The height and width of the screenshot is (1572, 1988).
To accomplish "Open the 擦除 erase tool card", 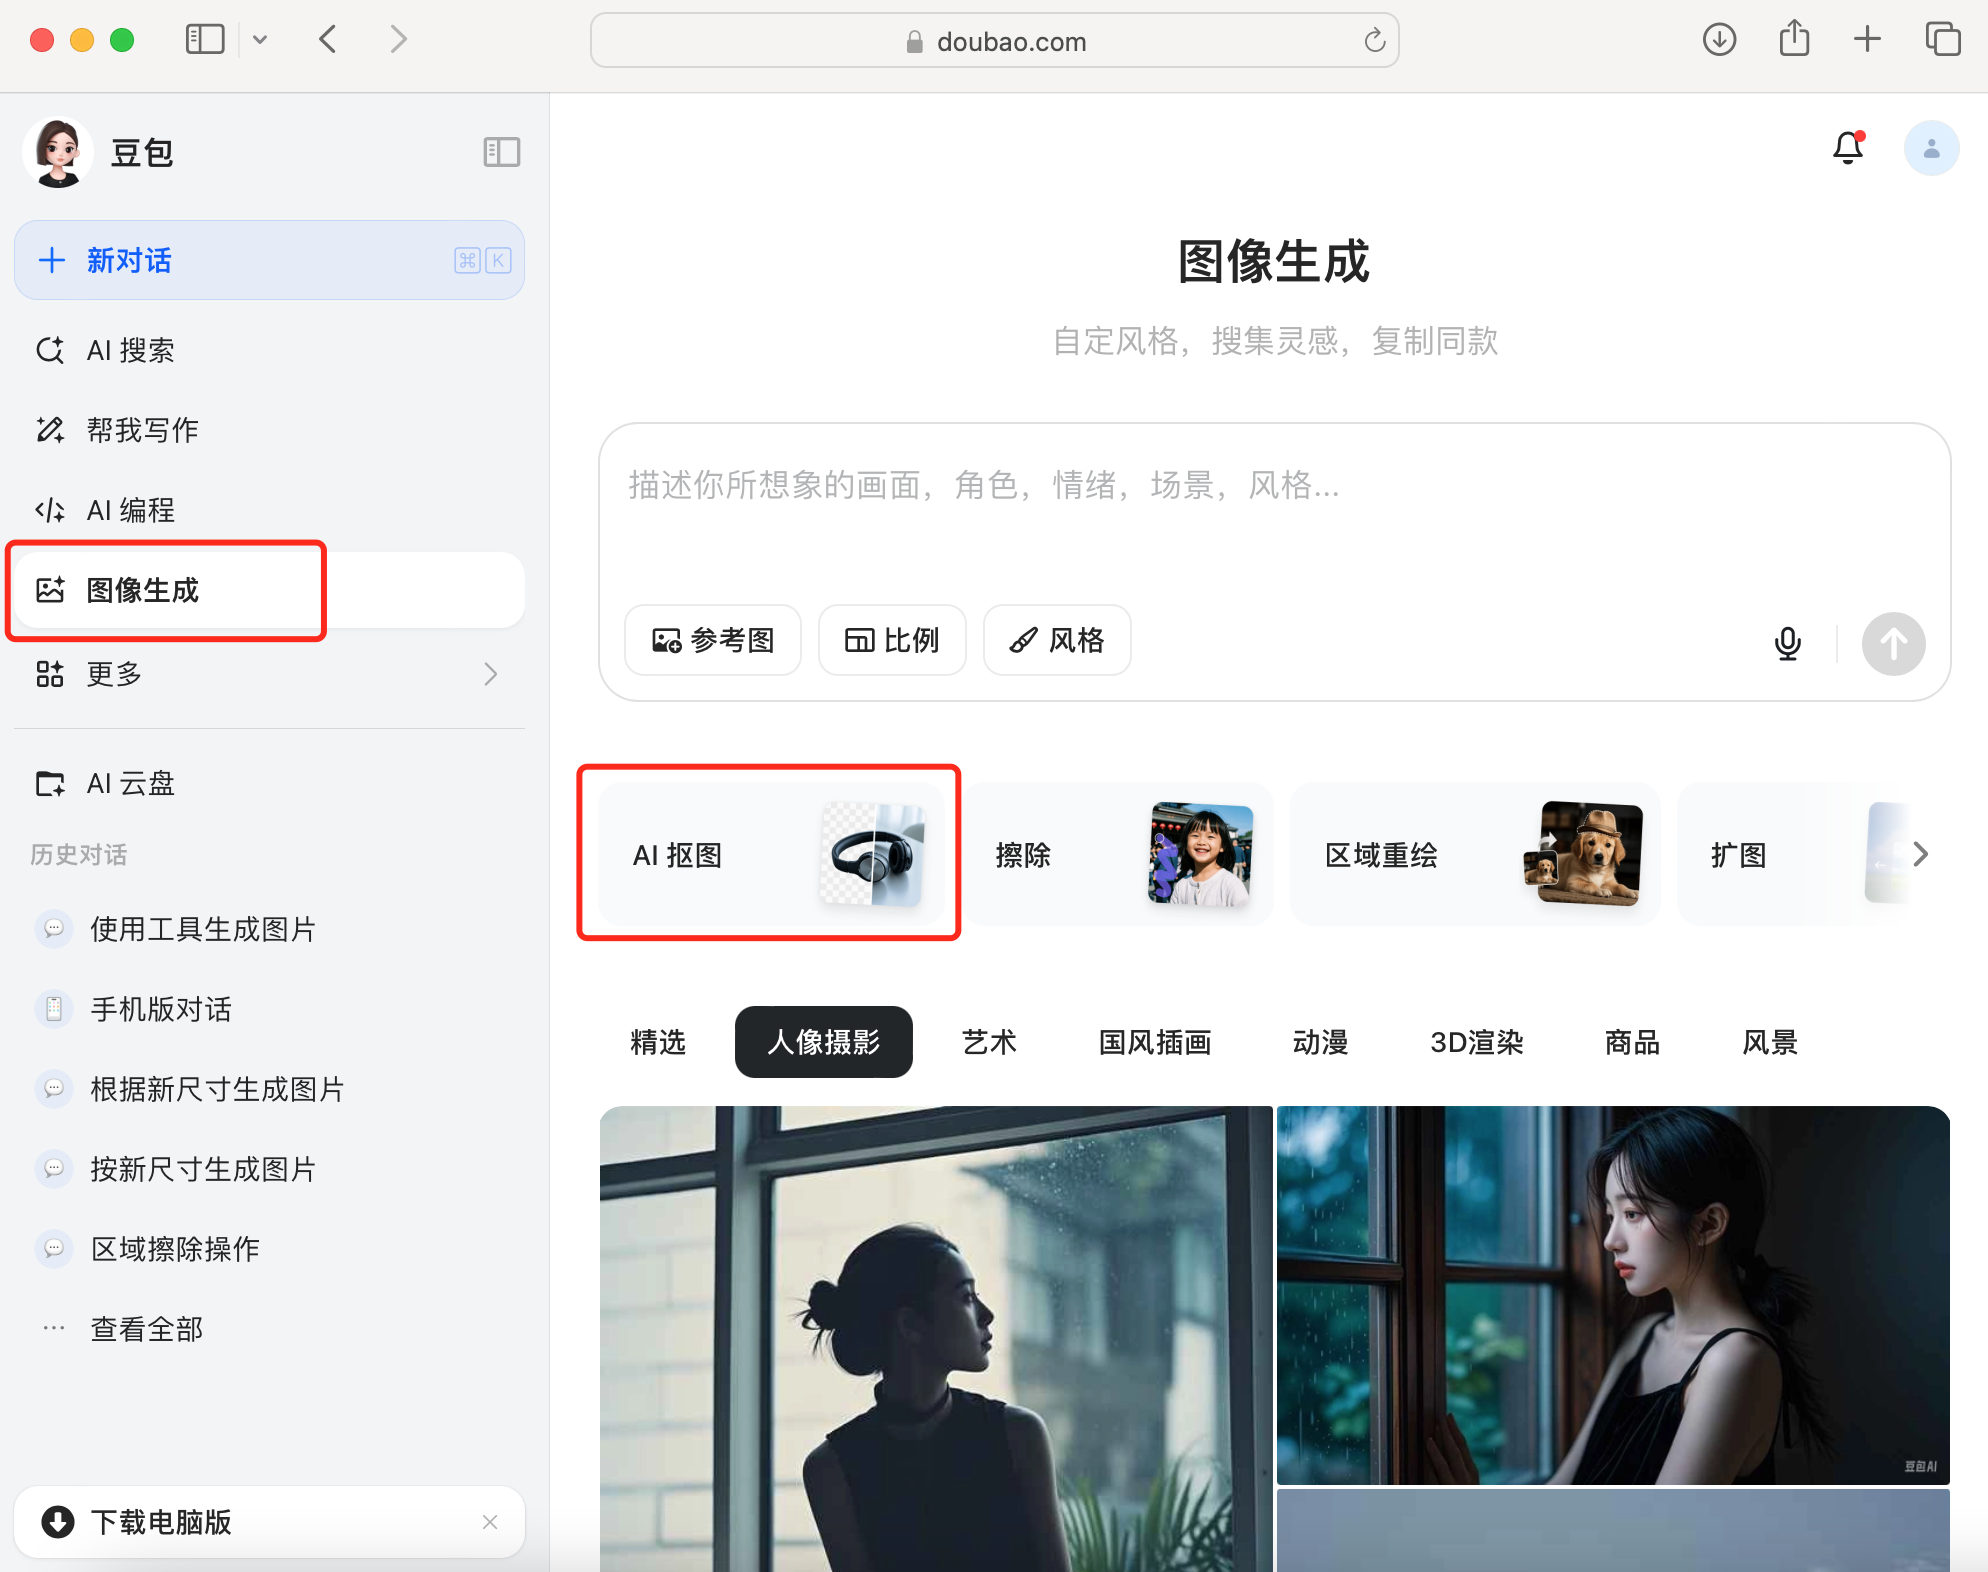I will [x=1118, y=854].
